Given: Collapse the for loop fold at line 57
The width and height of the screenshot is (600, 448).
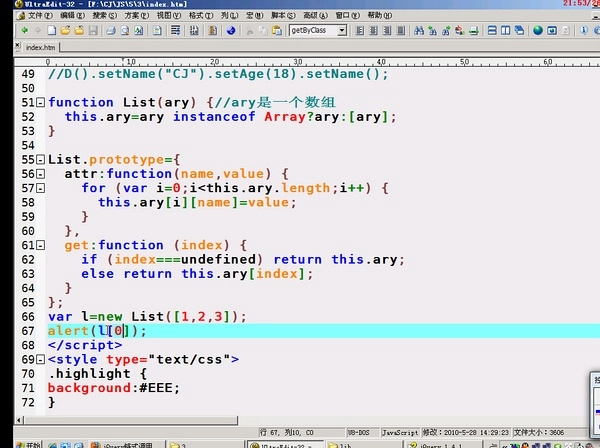Looking at the screenshot, I should 40,188.
